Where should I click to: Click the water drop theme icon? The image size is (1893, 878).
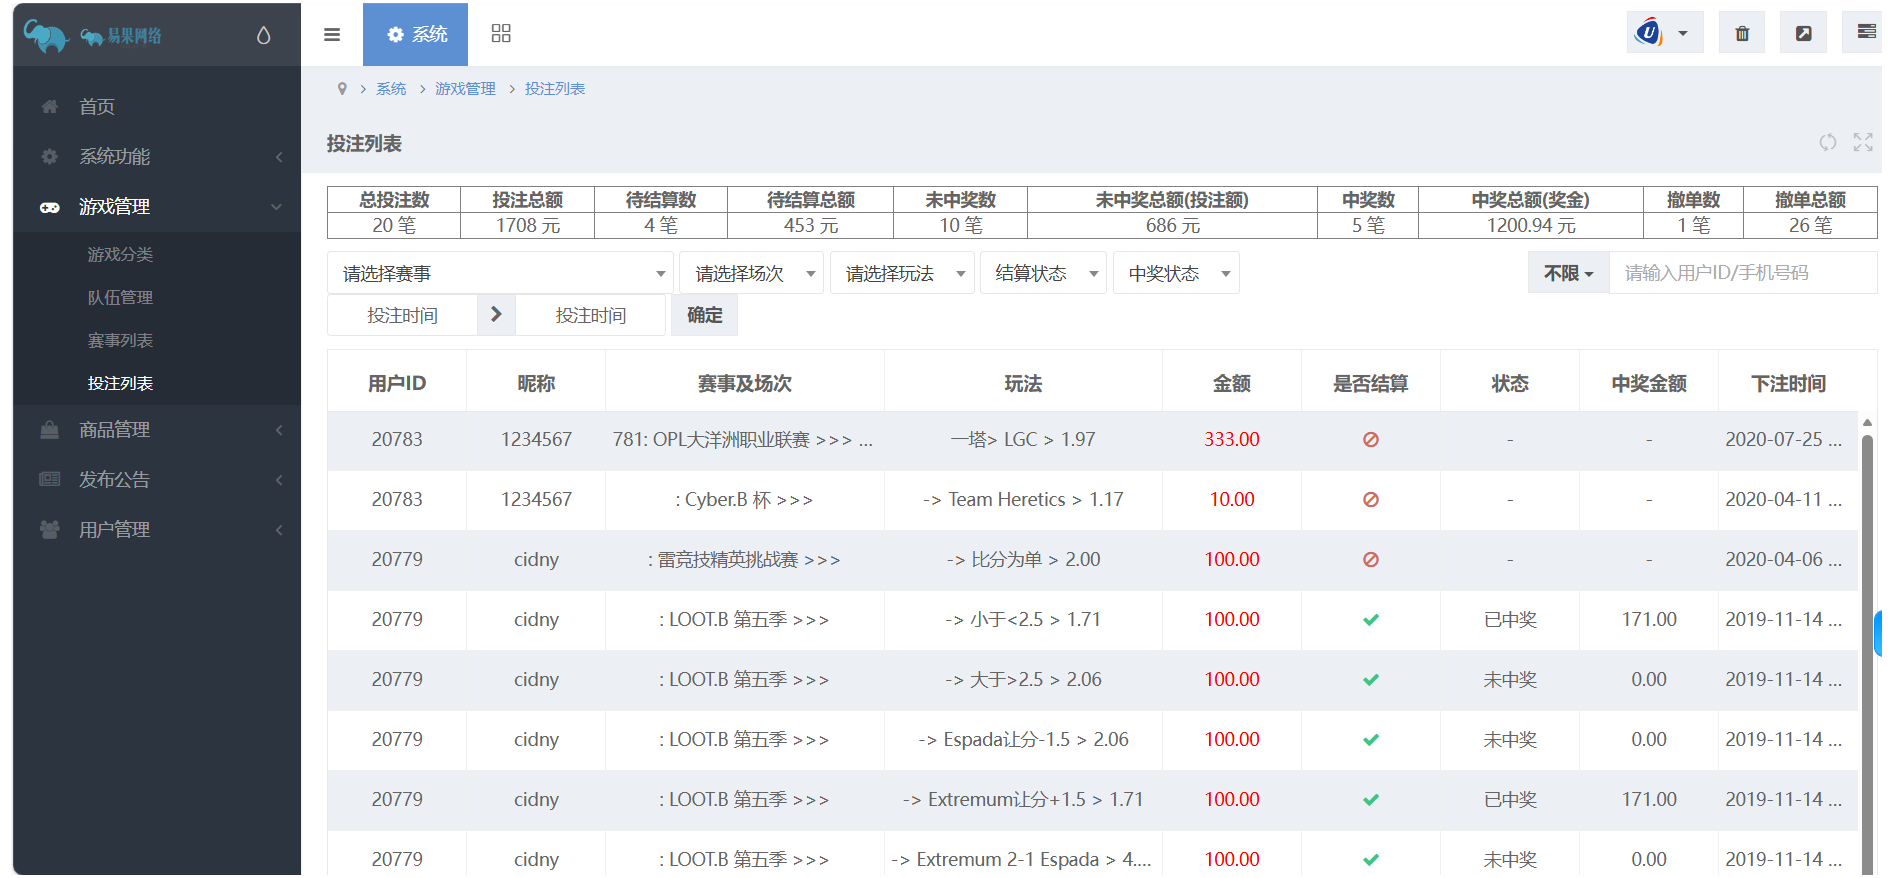click(x=263, y=36)
